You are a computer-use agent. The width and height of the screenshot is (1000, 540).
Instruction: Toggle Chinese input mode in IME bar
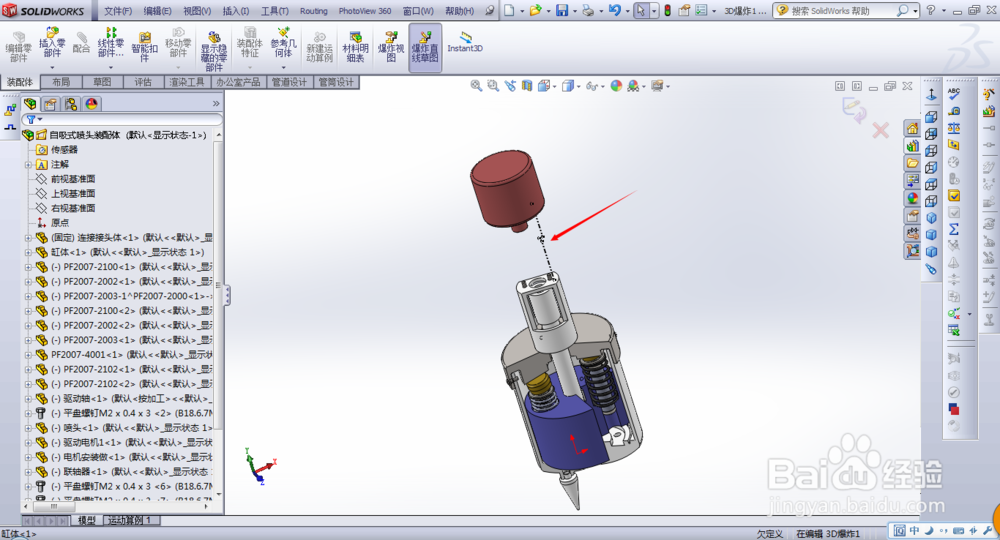[x=915, y=530]
